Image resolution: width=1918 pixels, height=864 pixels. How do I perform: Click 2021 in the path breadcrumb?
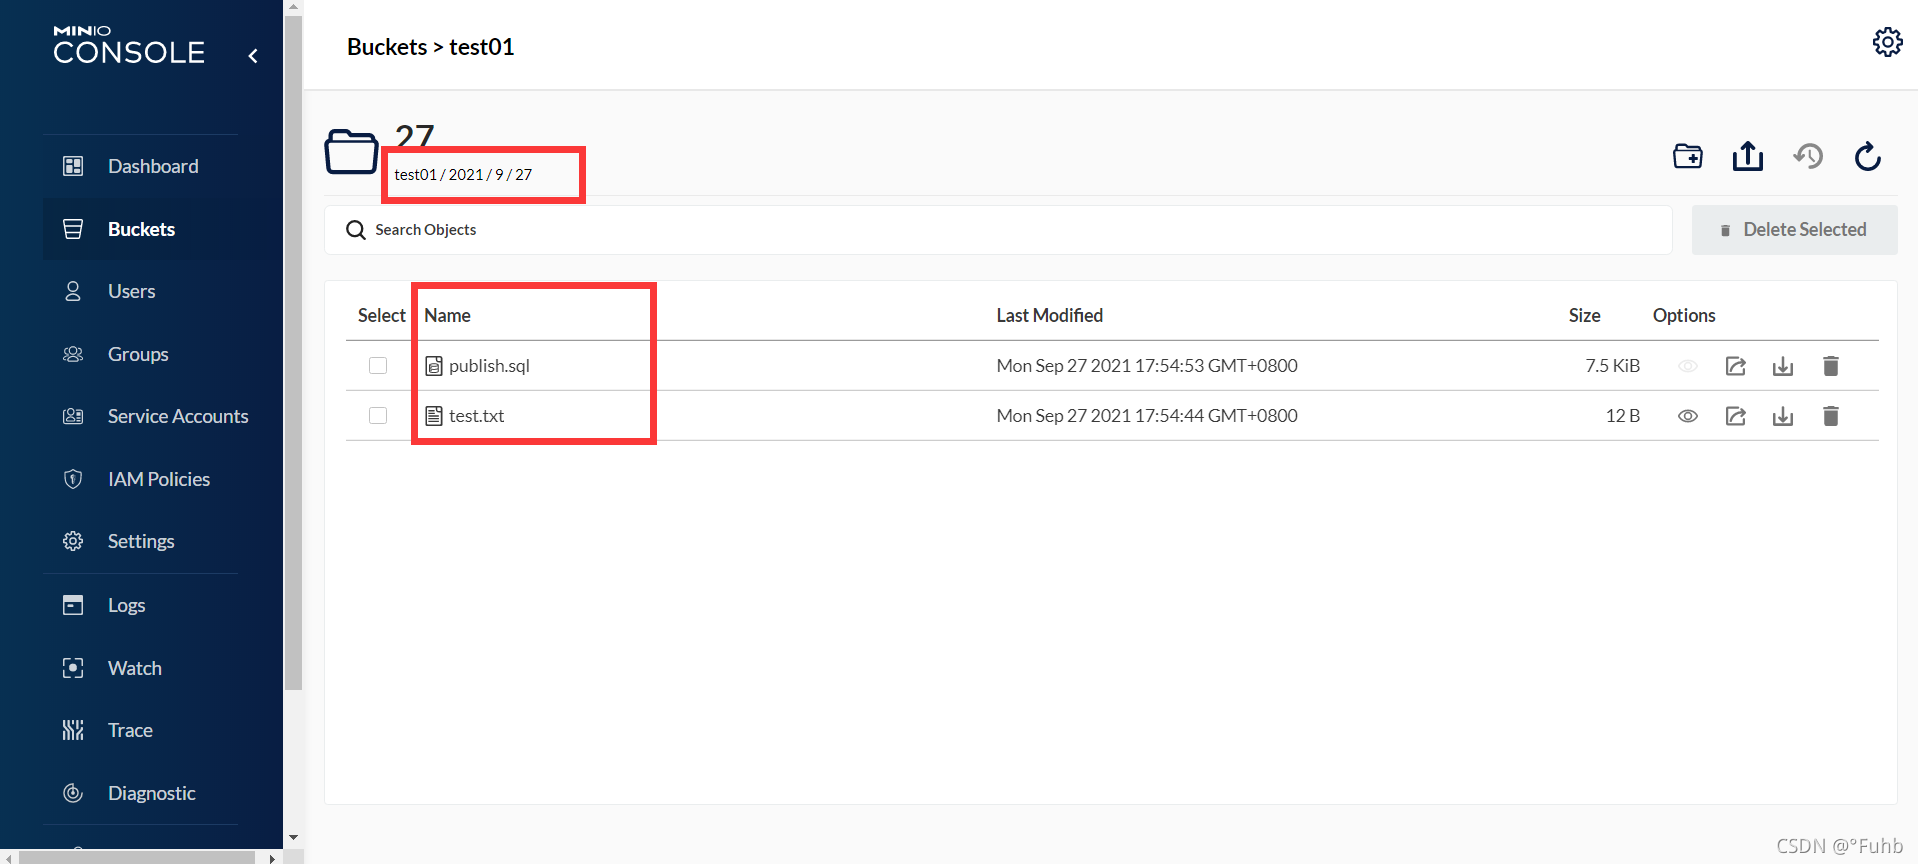pos(466,174)
